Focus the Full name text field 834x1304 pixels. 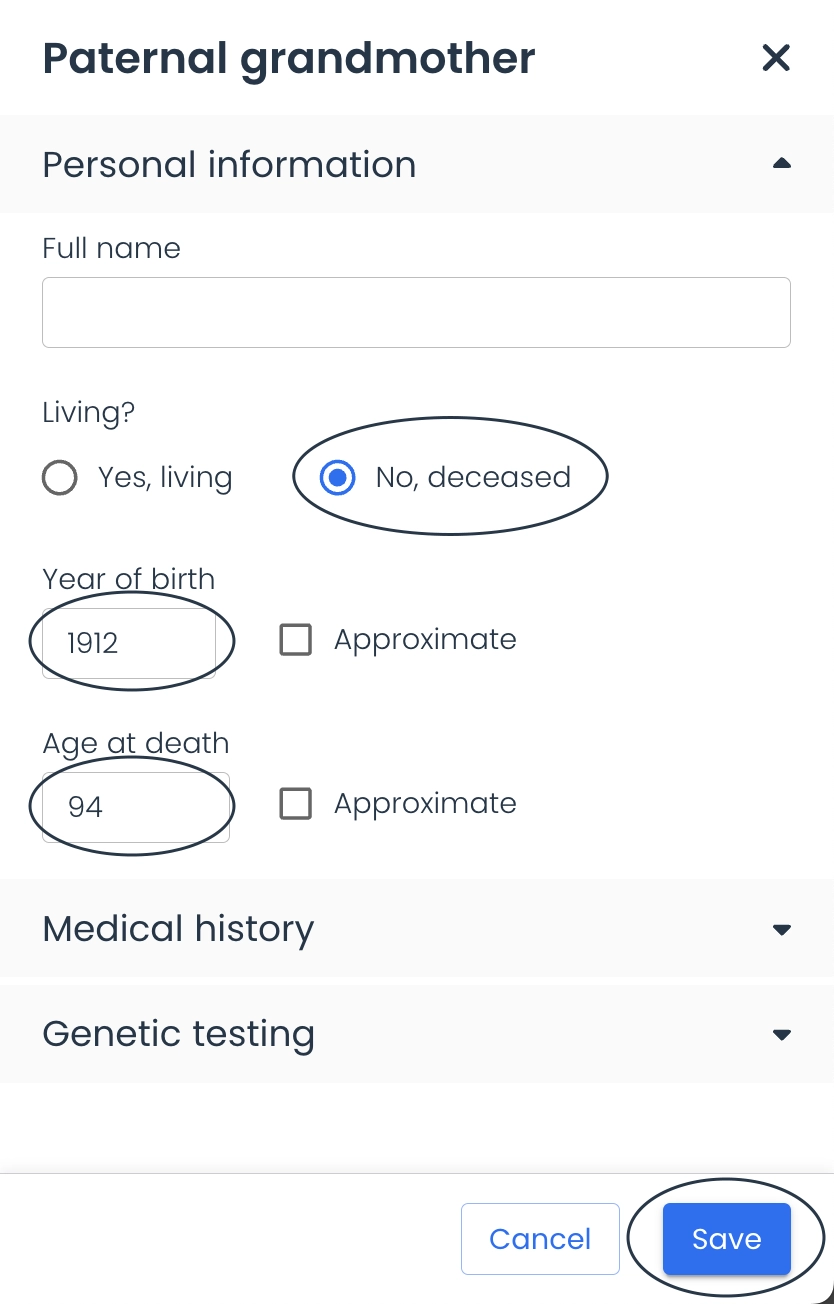pyautogui.click(x=416, y=313)
